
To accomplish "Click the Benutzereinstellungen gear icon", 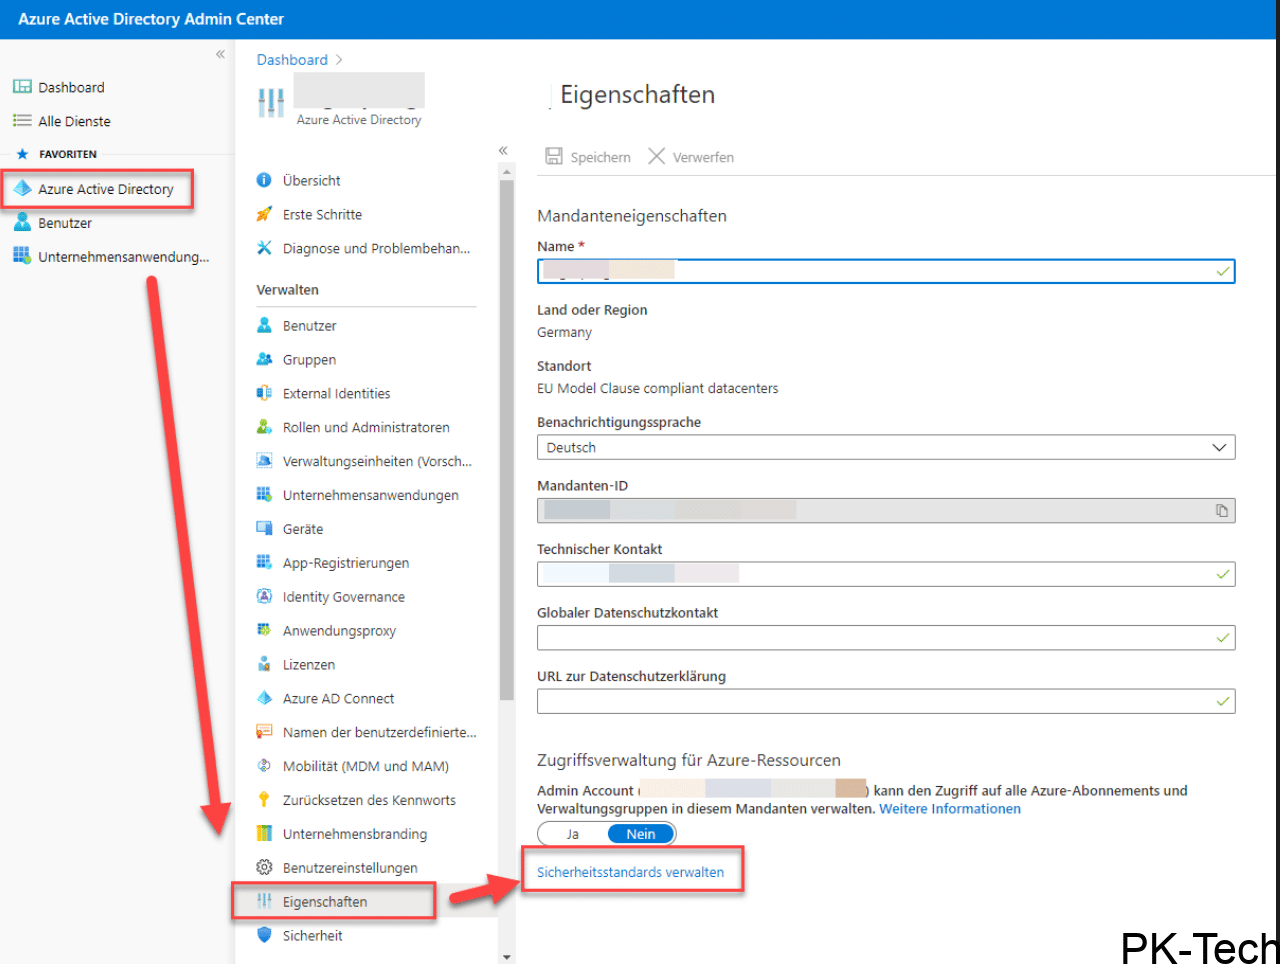I will coord(264,867).
